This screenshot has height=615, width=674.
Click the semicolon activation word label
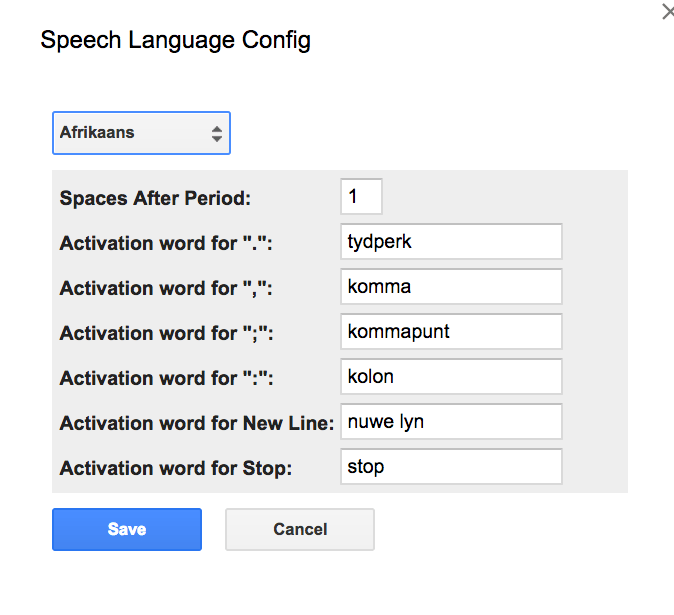pyautogui.click(x=166, y=333)
